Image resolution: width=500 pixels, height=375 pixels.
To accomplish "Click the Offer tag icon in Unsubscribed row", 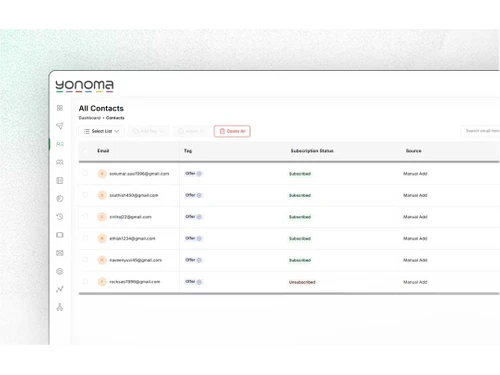I will (x=199, y=282).
